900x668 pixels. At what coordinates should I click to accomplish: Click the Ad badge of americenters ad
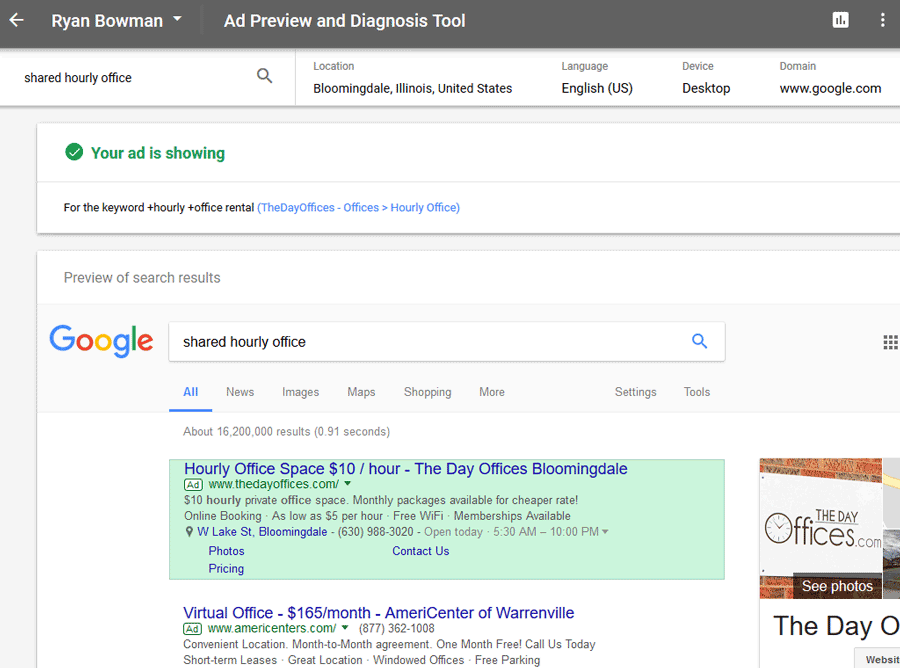coord(192,629)
